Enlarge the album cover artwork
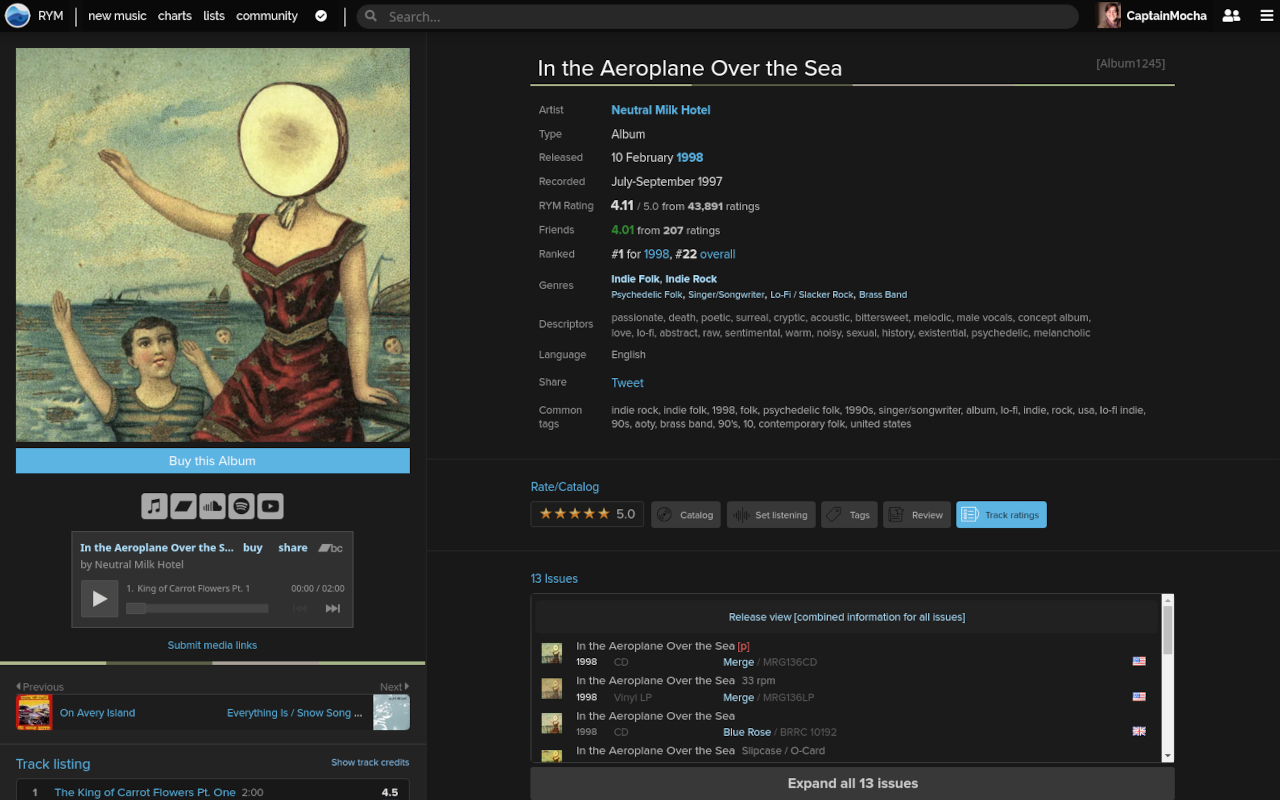This screenshot has height=800, width=1280. tap(213, 245)
